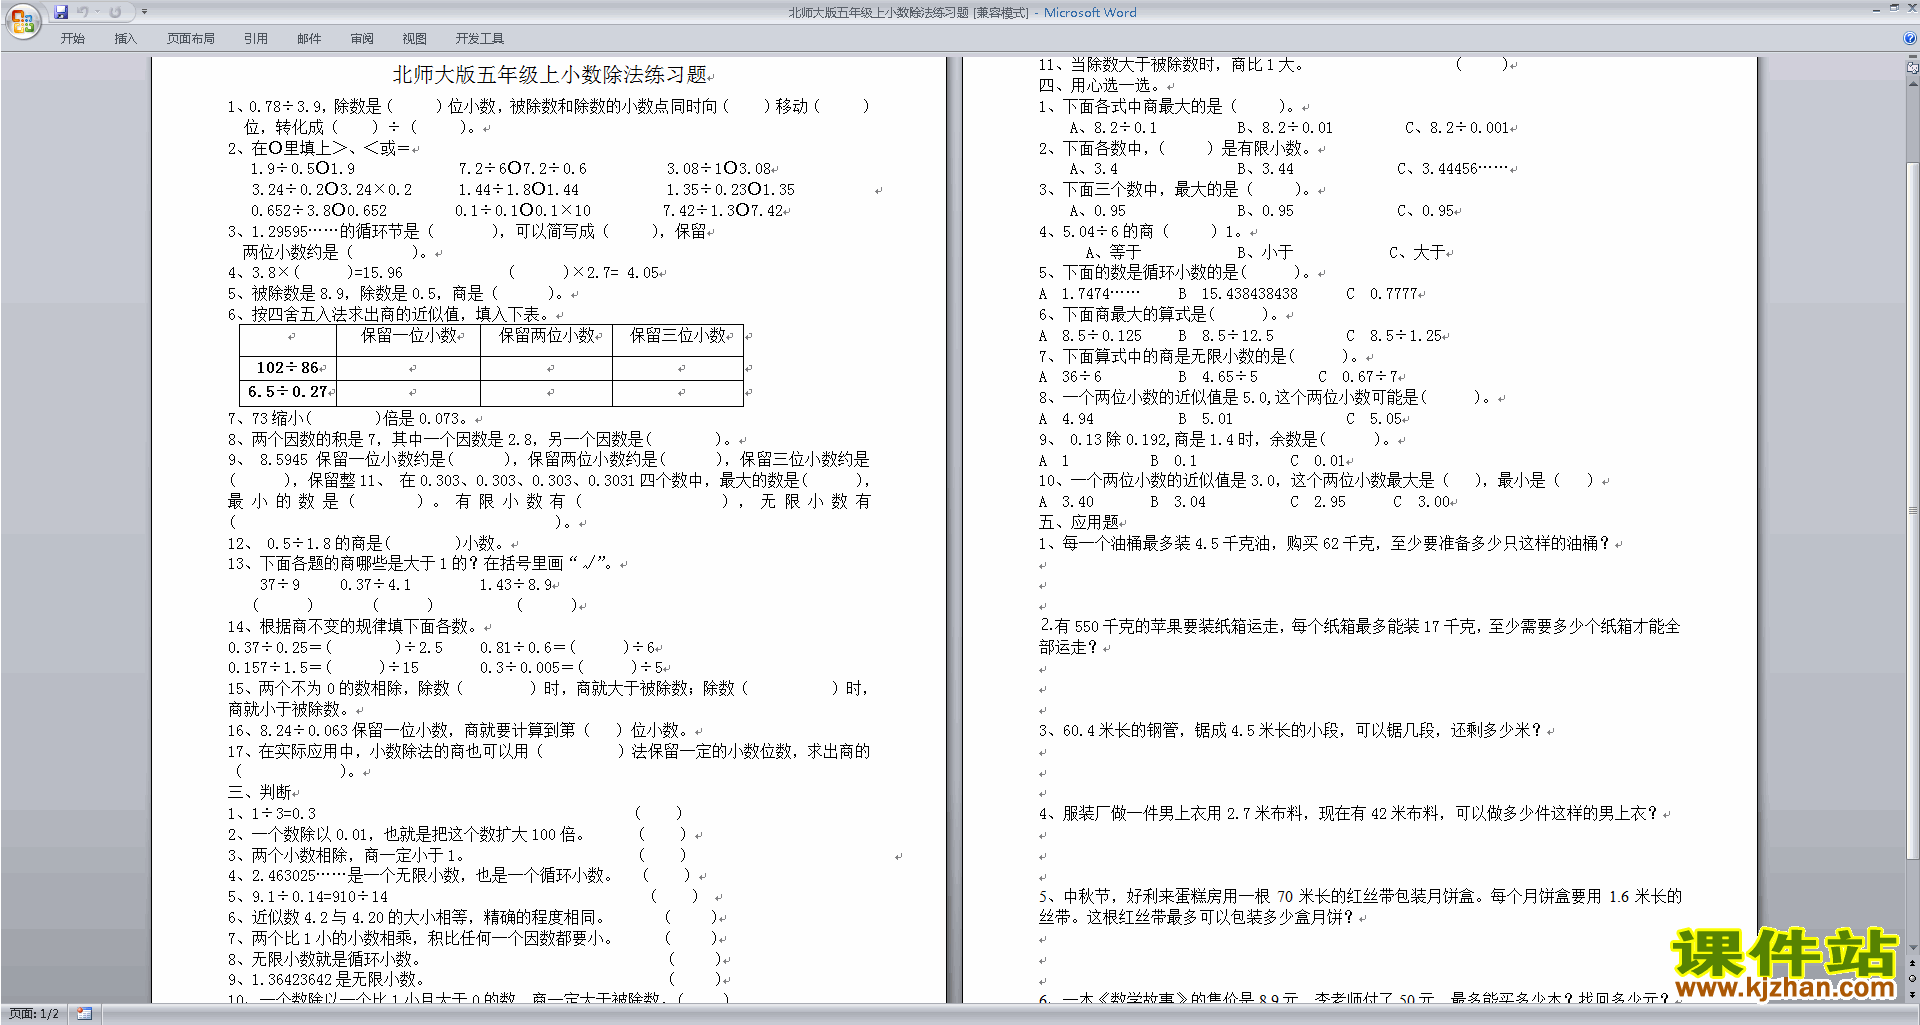Click word problem 3 about 60.4米长的钢管
Image resolution: width=1920 pixels, height=1025 pixels.
[x=1290, y=731]
